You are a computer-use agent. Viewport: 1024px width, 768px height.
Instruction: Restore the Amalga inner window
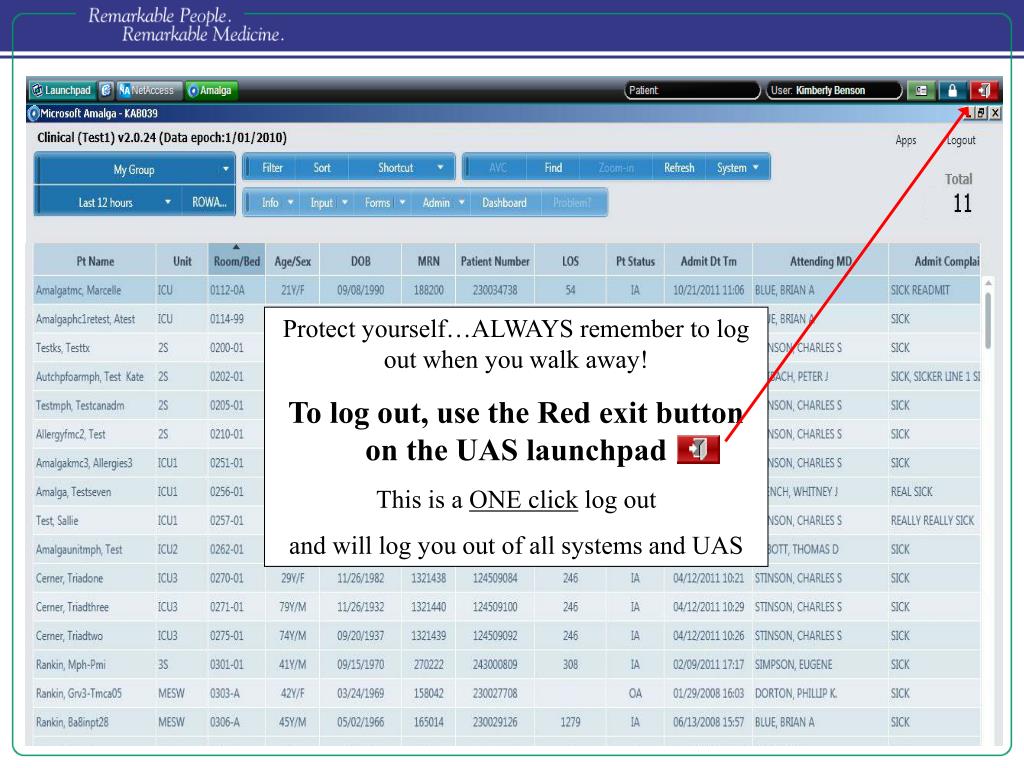point(981,113)
